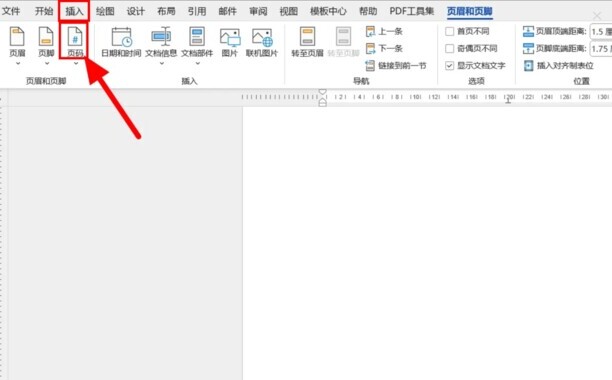Switch to the 引用 (References) tab
The width and height of the screenshot is (612, 380).
click(x=197, y=11)
